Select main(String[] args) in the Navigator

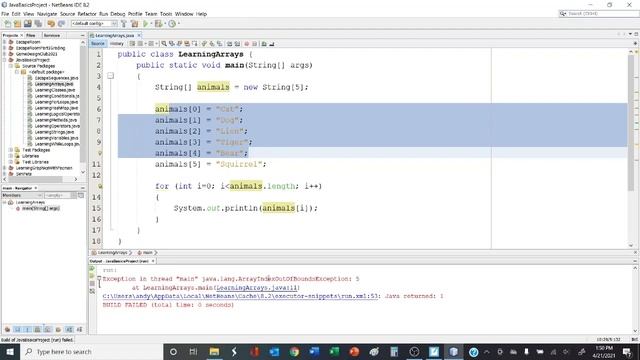point(40,209)
